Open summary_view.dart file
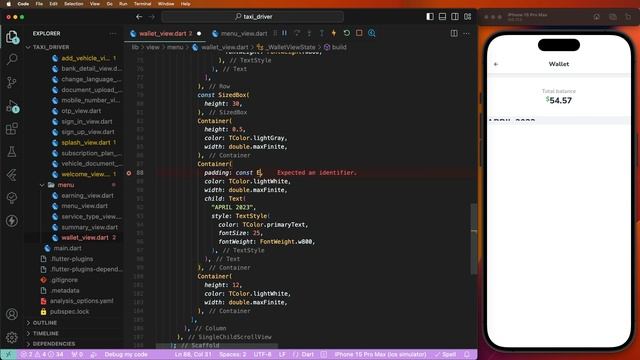This screenshot has height=360, width=640. pos(89,227)
